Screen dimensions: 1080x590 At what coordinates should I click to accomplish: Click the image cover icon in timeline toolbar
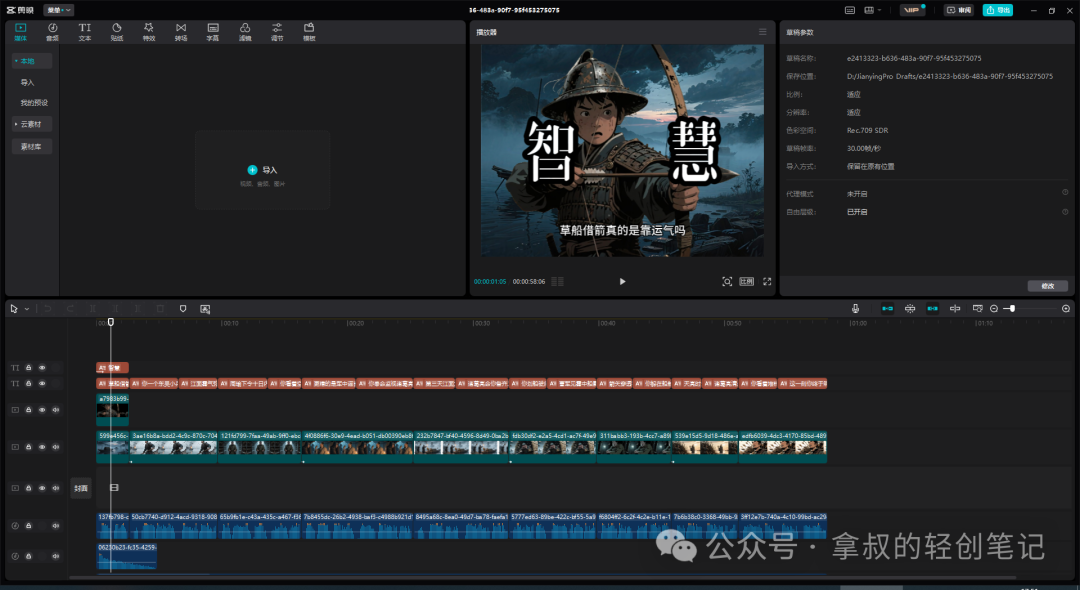(x=205, y=309)
